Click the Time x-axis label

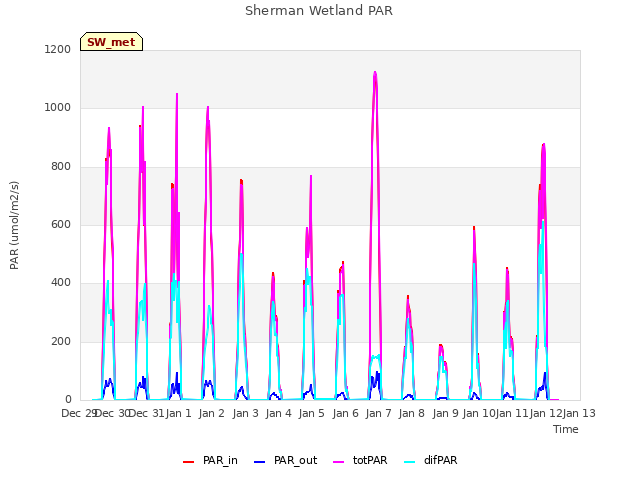coord(565,429)
